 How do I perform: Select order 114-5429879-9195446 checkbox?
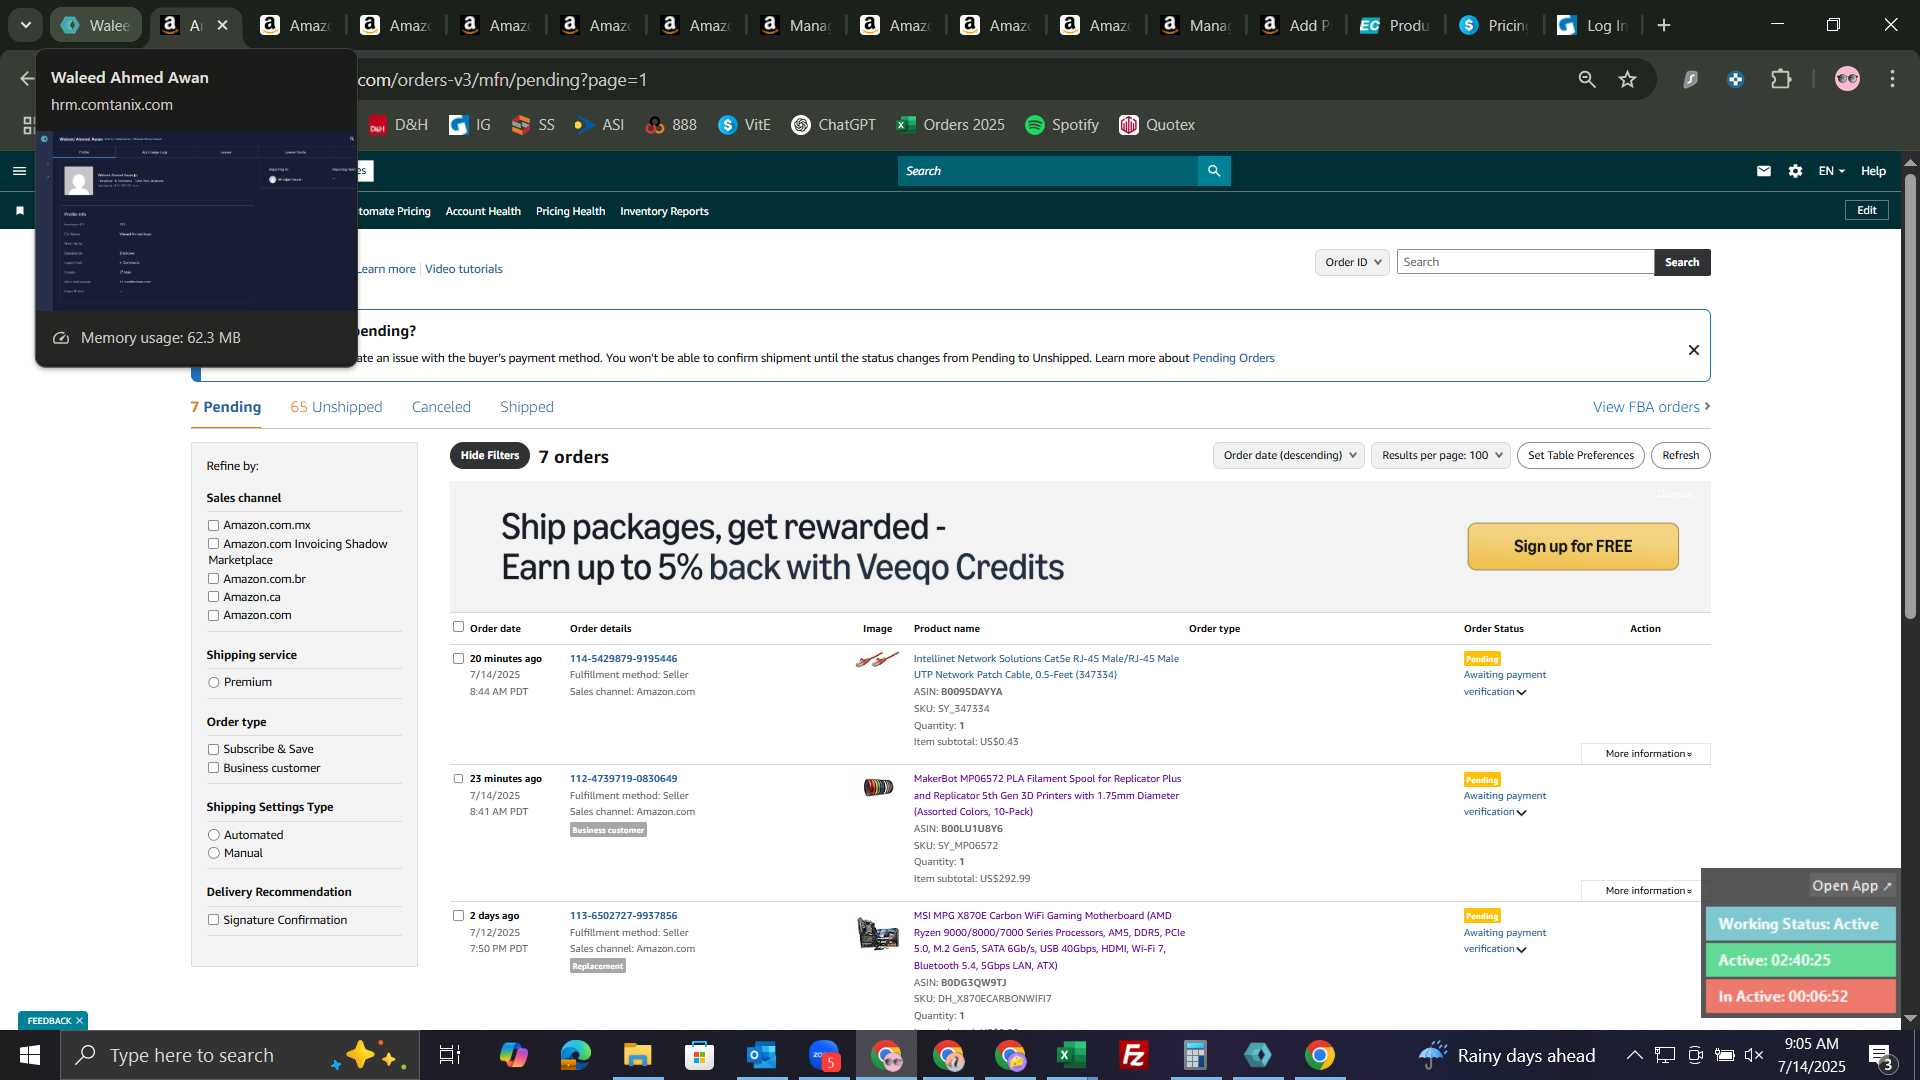pyautogui.click(x=458, y=658)
